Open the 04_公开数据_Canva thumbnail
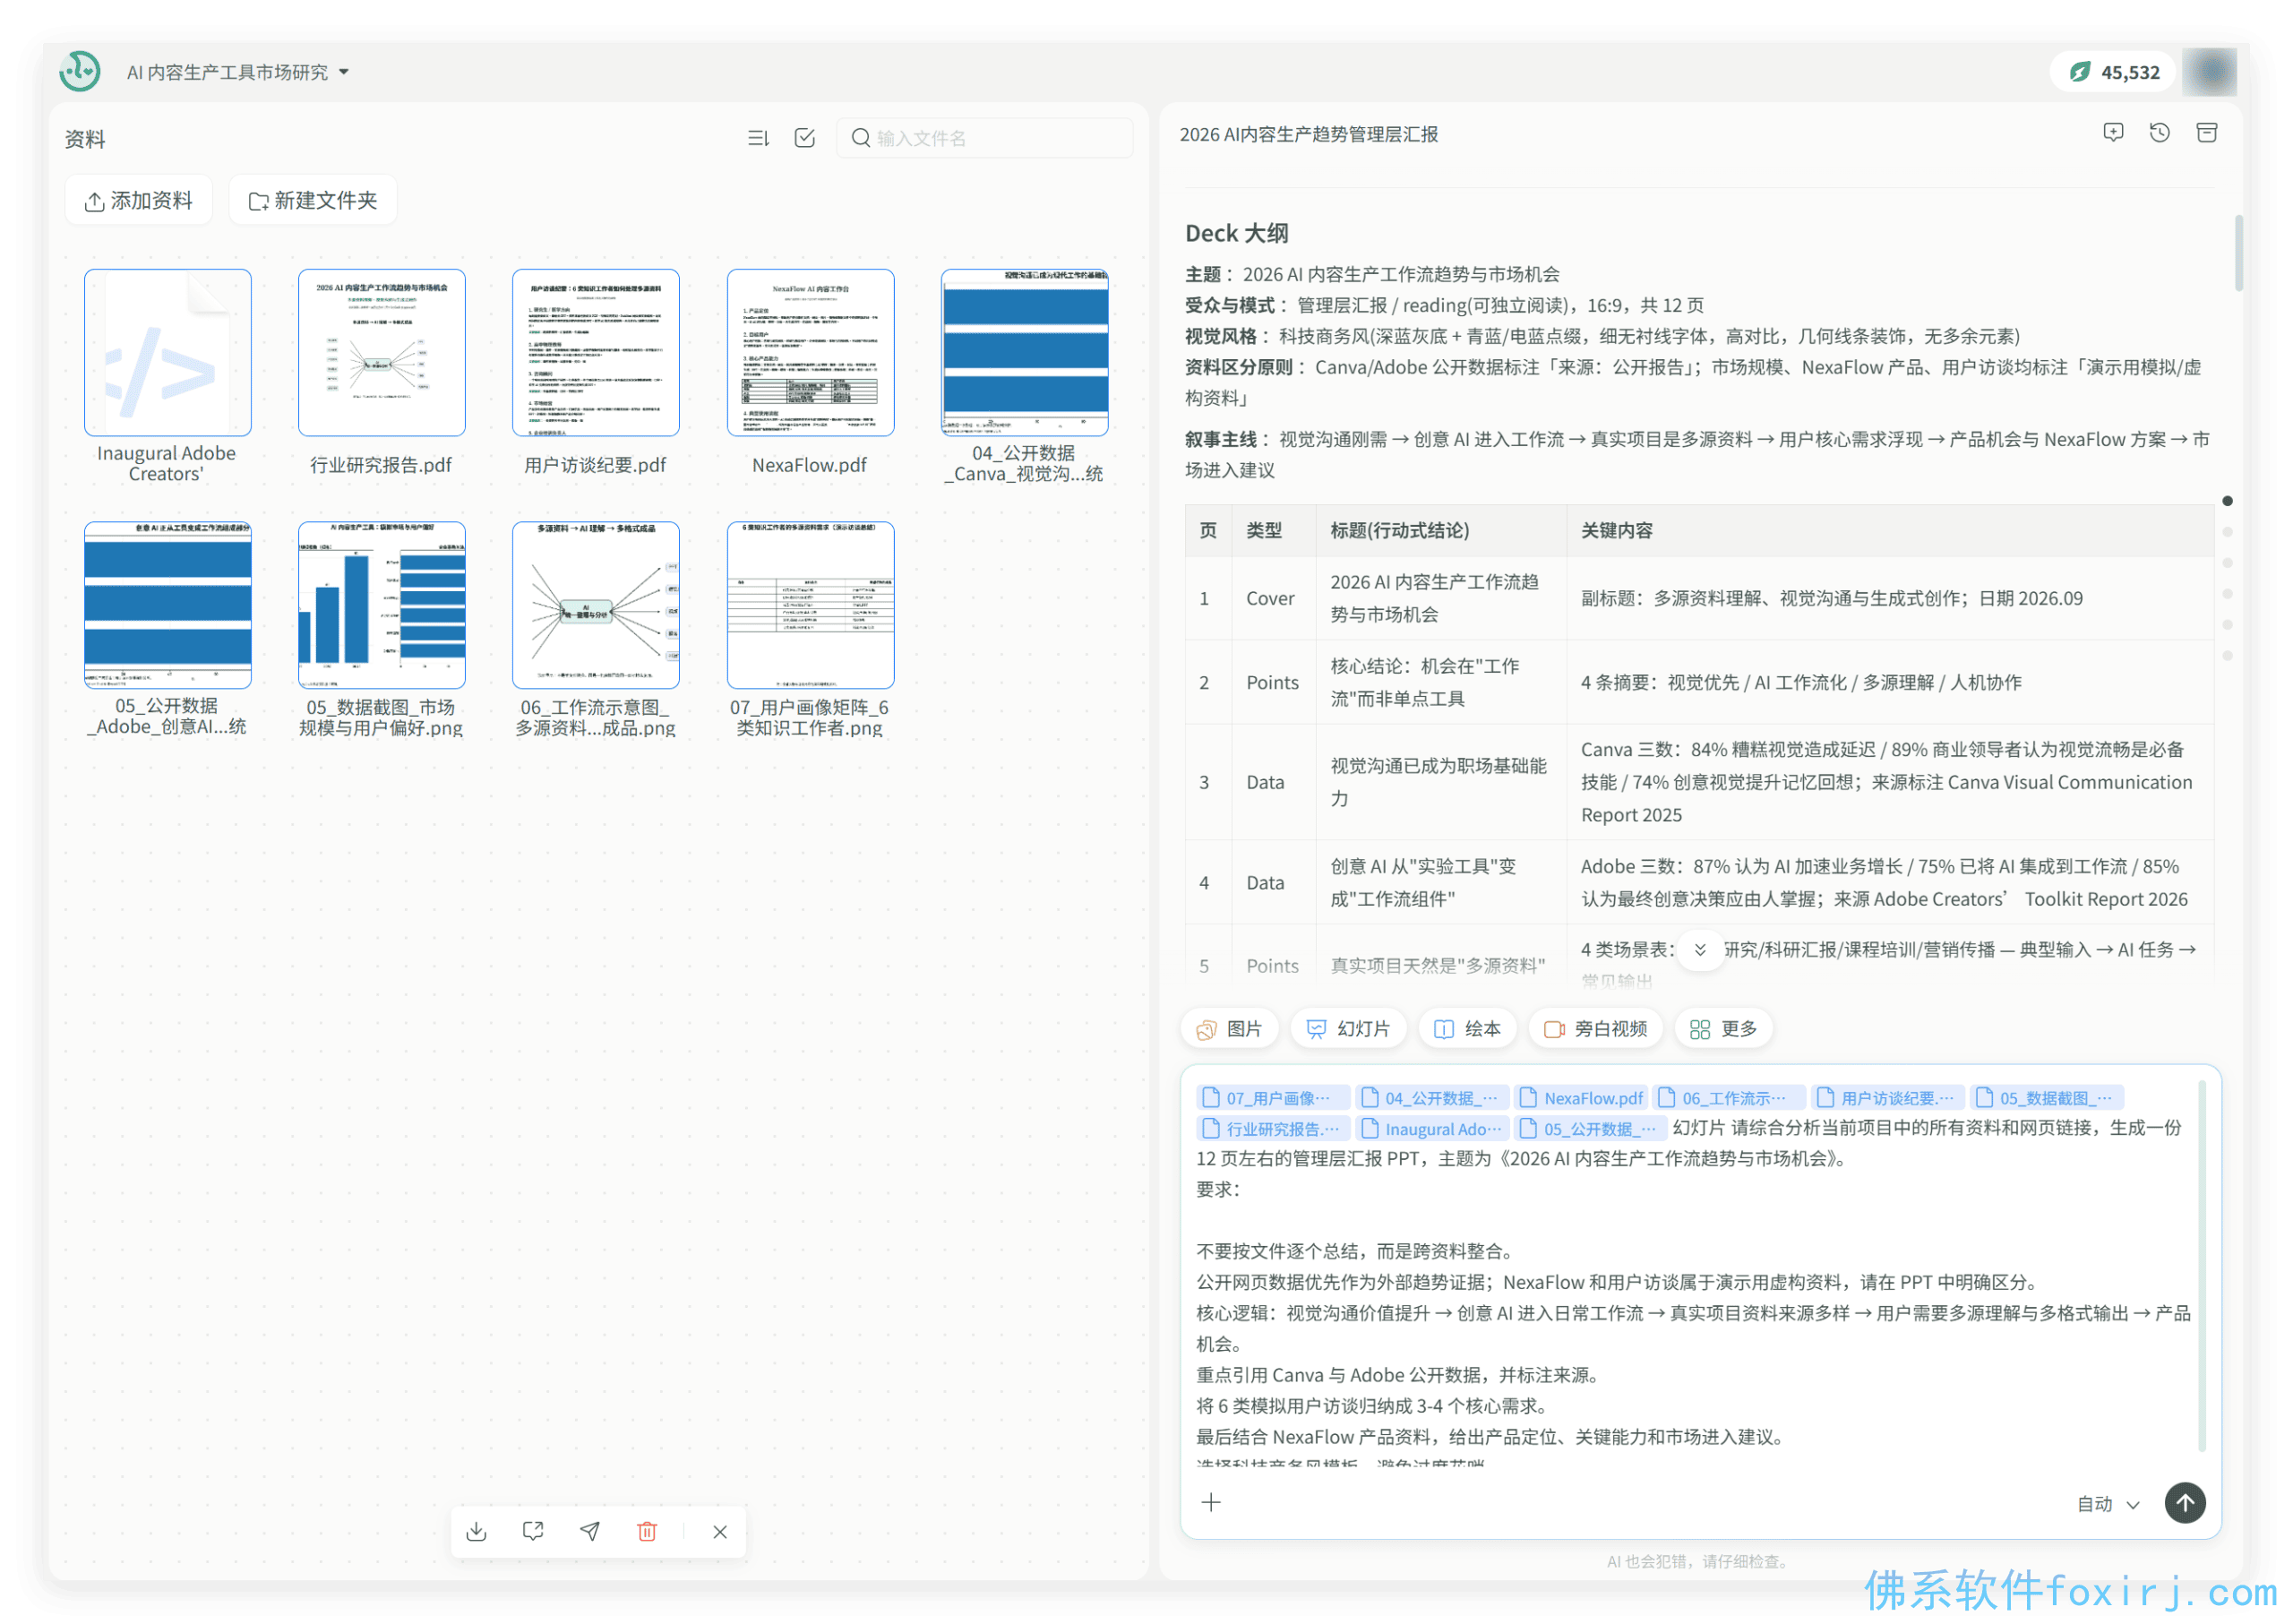Screen dimensions: 2293x1624 [1024, 352]
